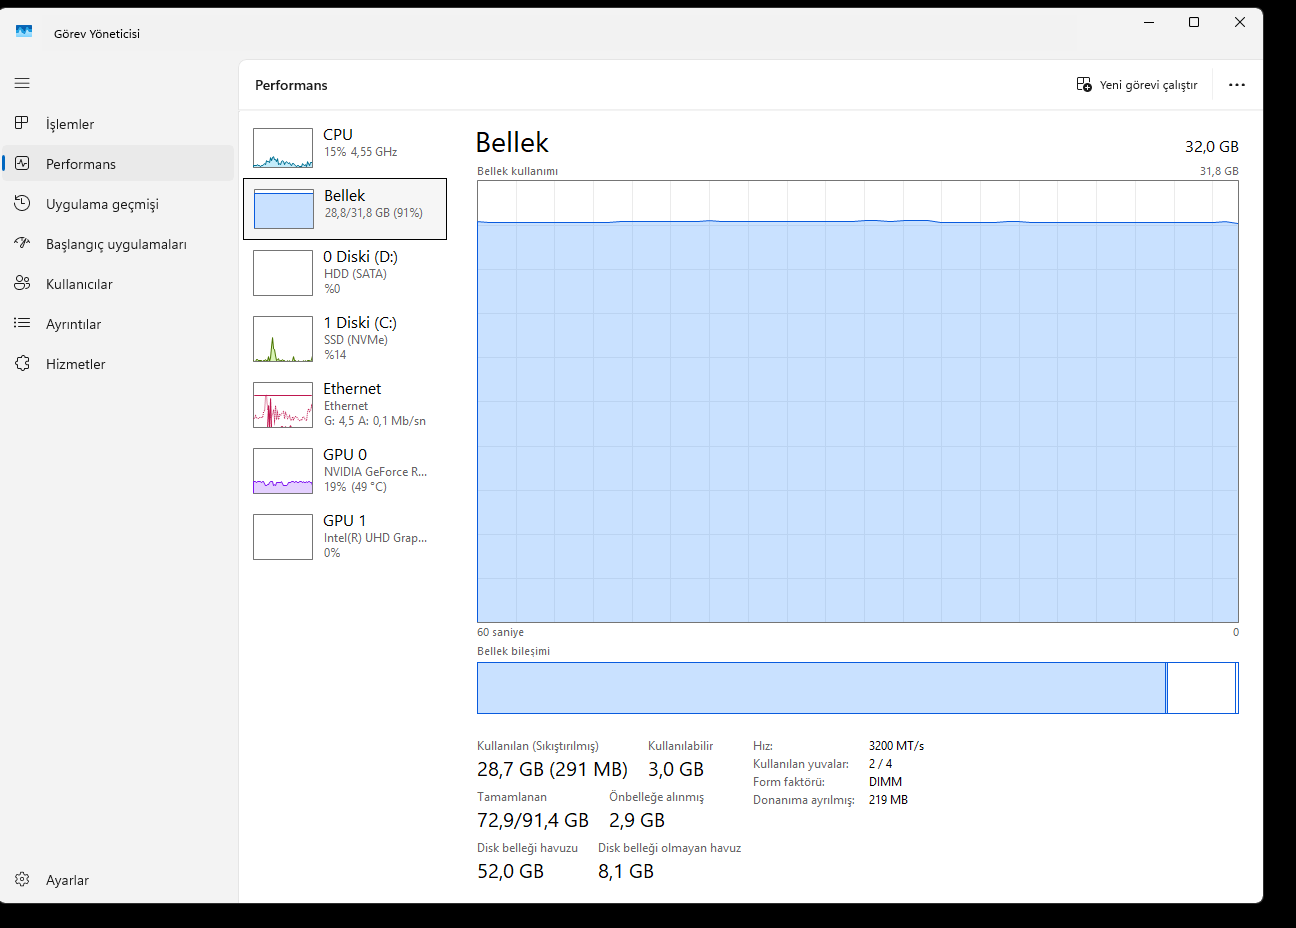Select the GPU 0 graph thumbnail
The width and height of the screenshot is (1296, 928).
(x=283, y=471)
